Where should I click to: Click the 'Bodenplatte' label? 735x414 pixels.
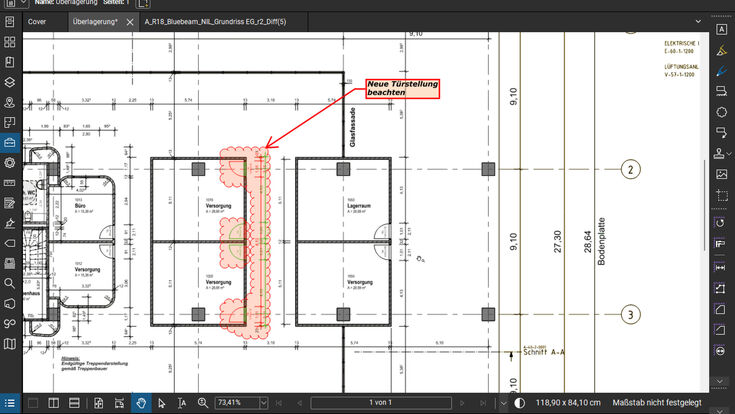[x=601, y=241]
